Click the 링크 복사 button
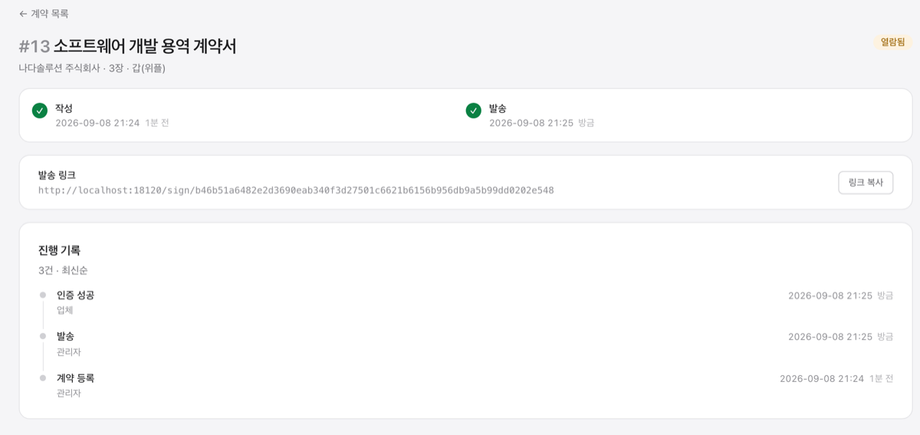The height and width of the screenshot is (435, 920). [x=865, y=183]
